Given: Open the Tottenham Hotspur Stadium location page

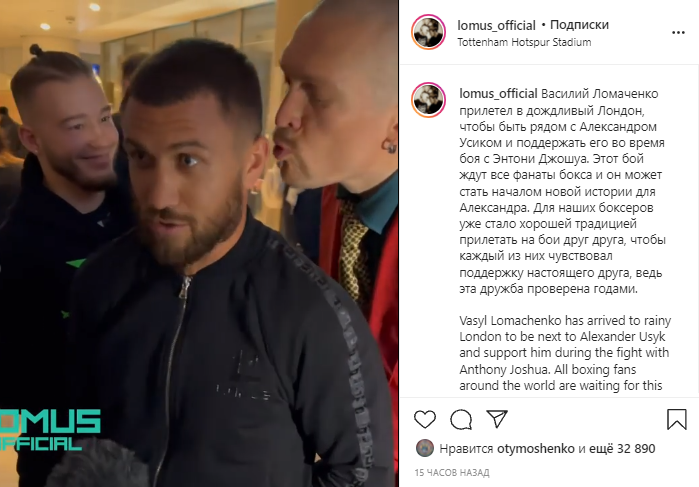Looking at the screenshot, I should pos(524,42).
